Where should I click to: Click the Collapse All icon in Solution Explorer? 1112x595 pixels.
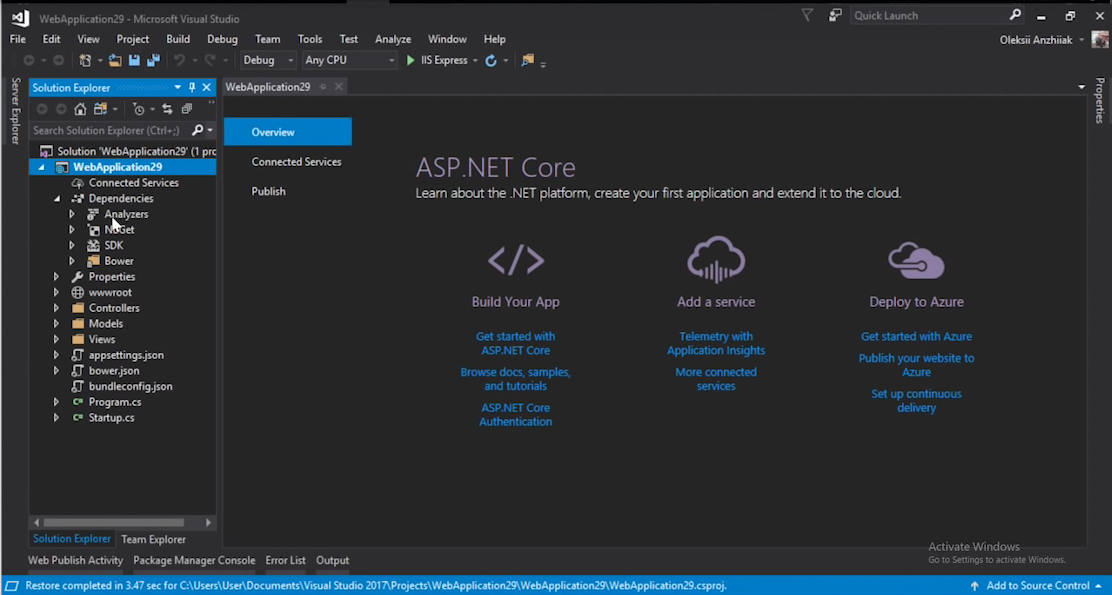point(186,109)
